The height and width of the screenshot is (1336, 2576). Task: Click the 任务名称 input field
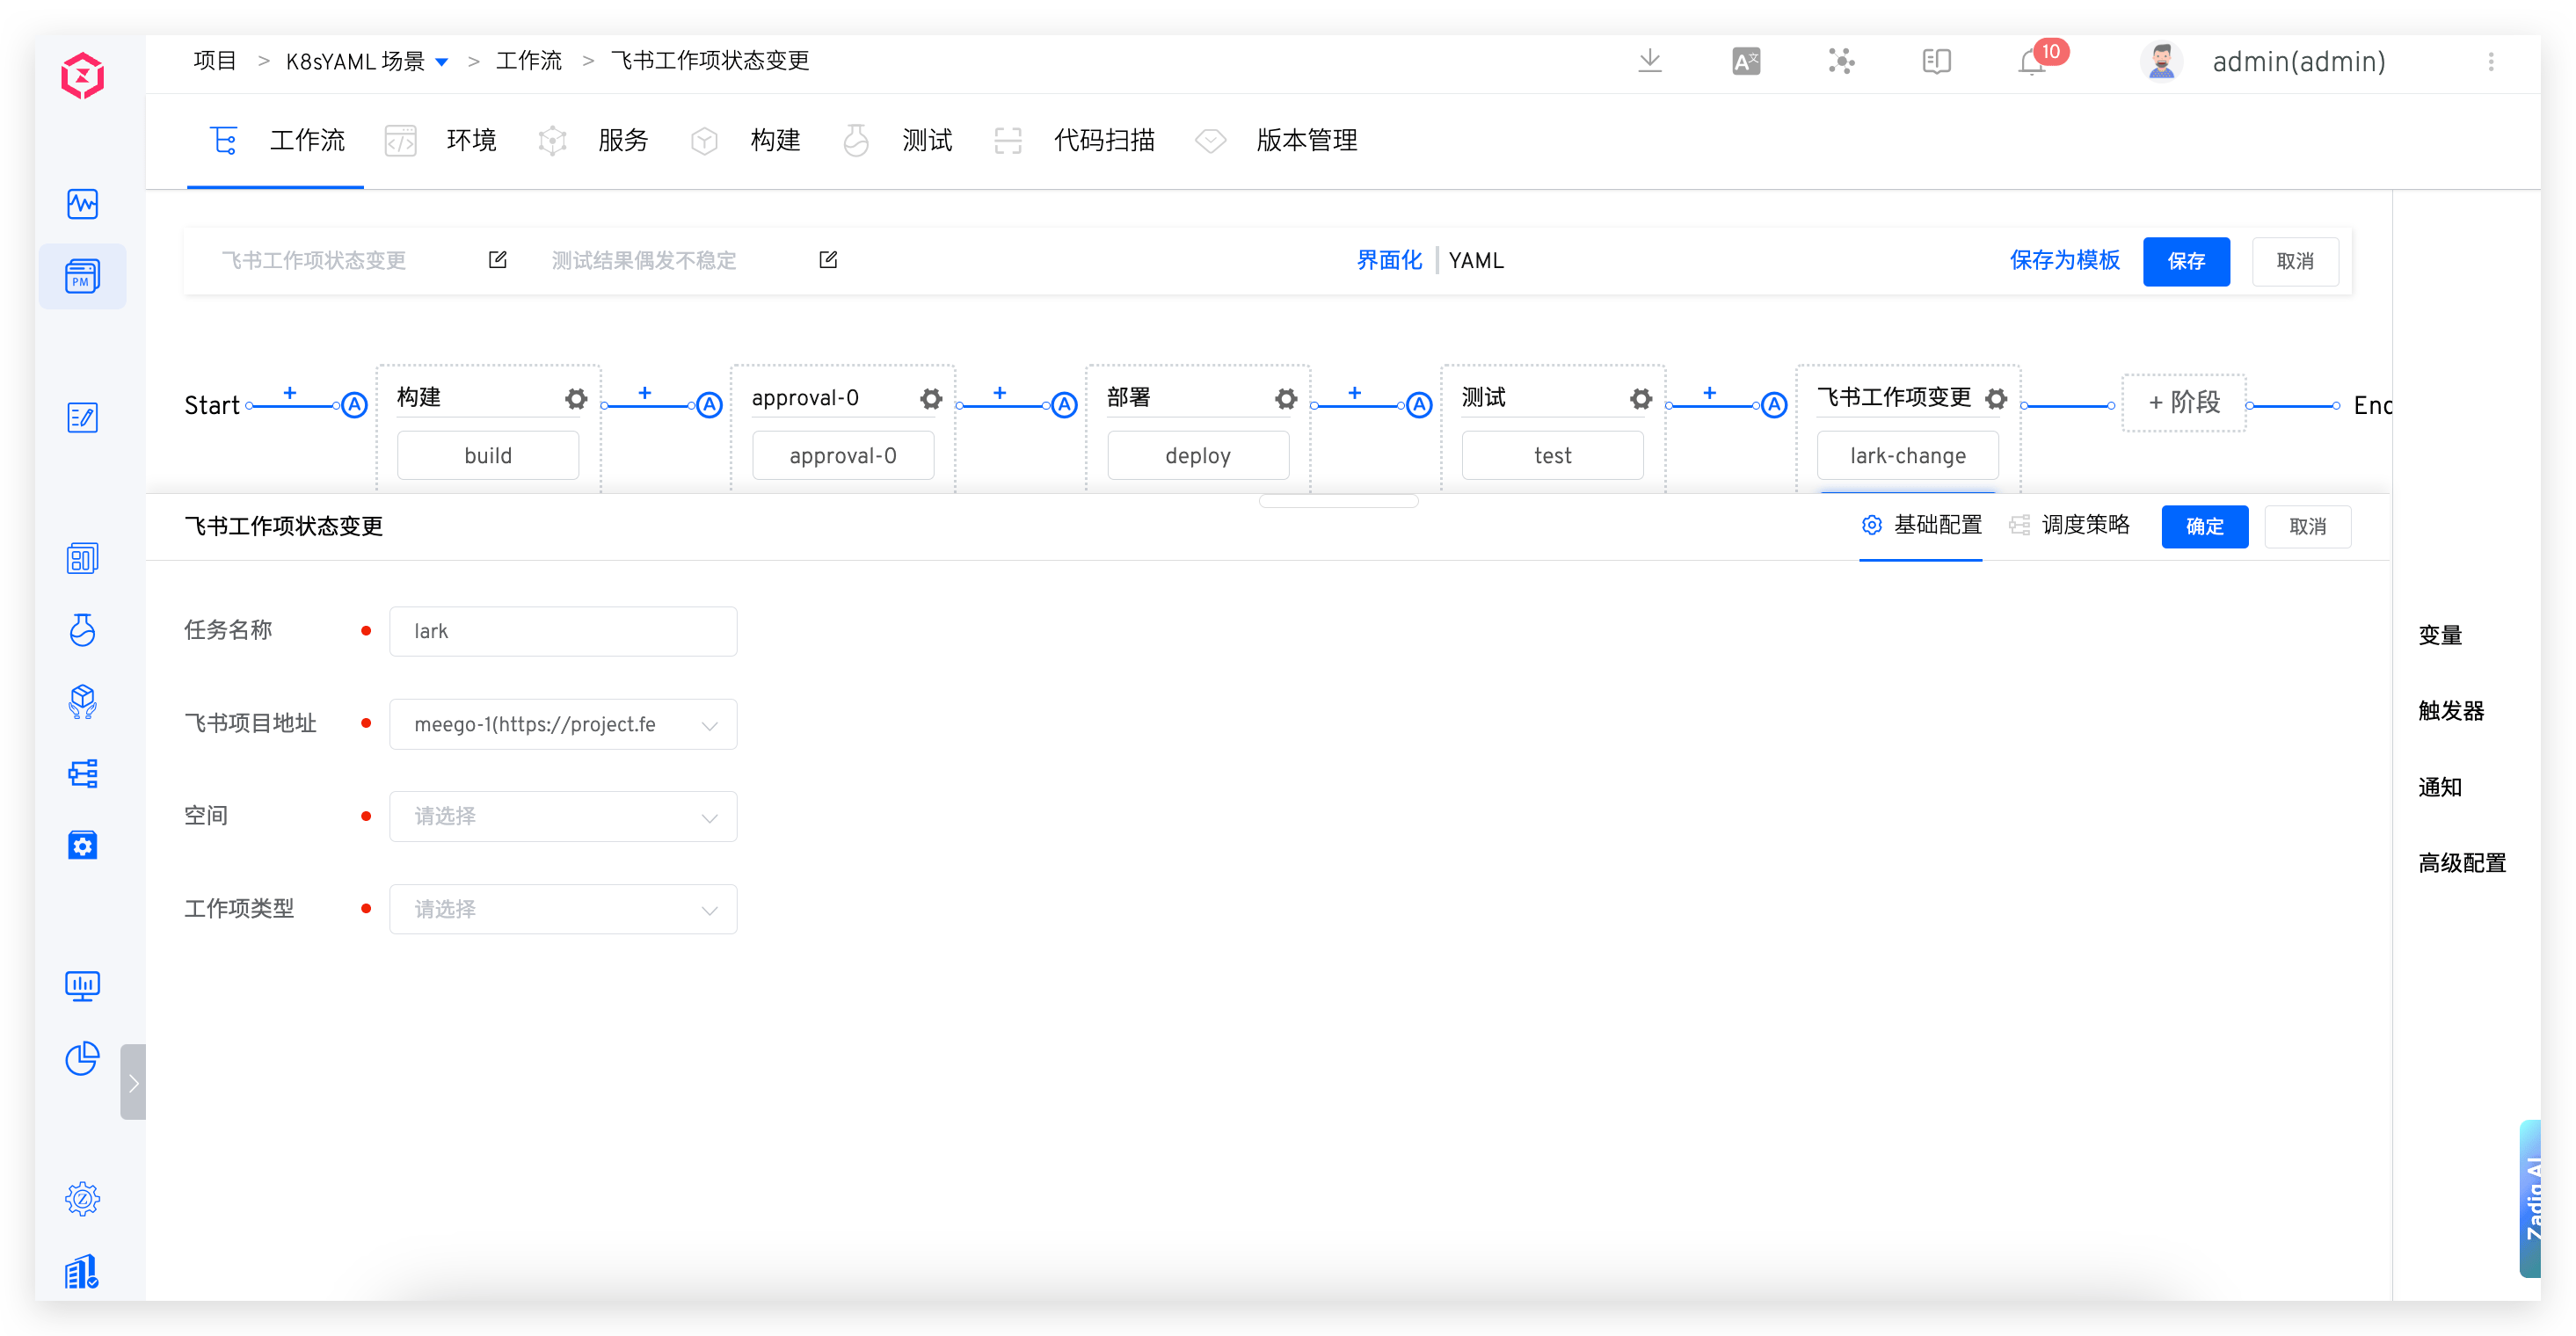click(x=563, y=631)
